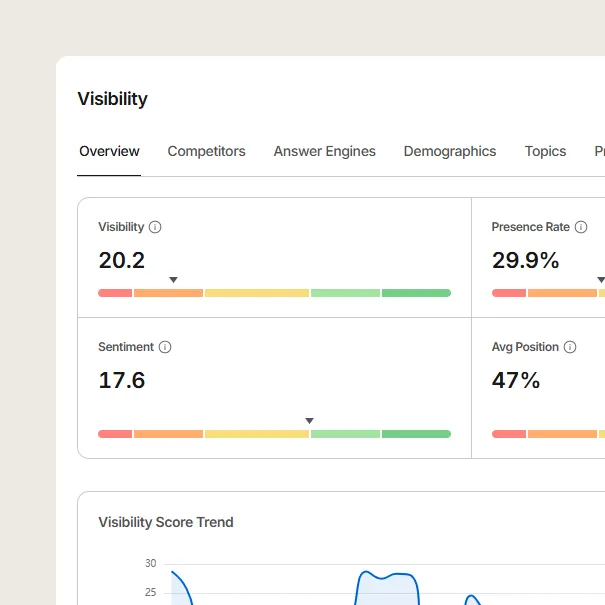The width and height of the screenshot is (605, 605).
Task: Click yellow segment of Sentiment gauge
Action: [x=257, y=434]
